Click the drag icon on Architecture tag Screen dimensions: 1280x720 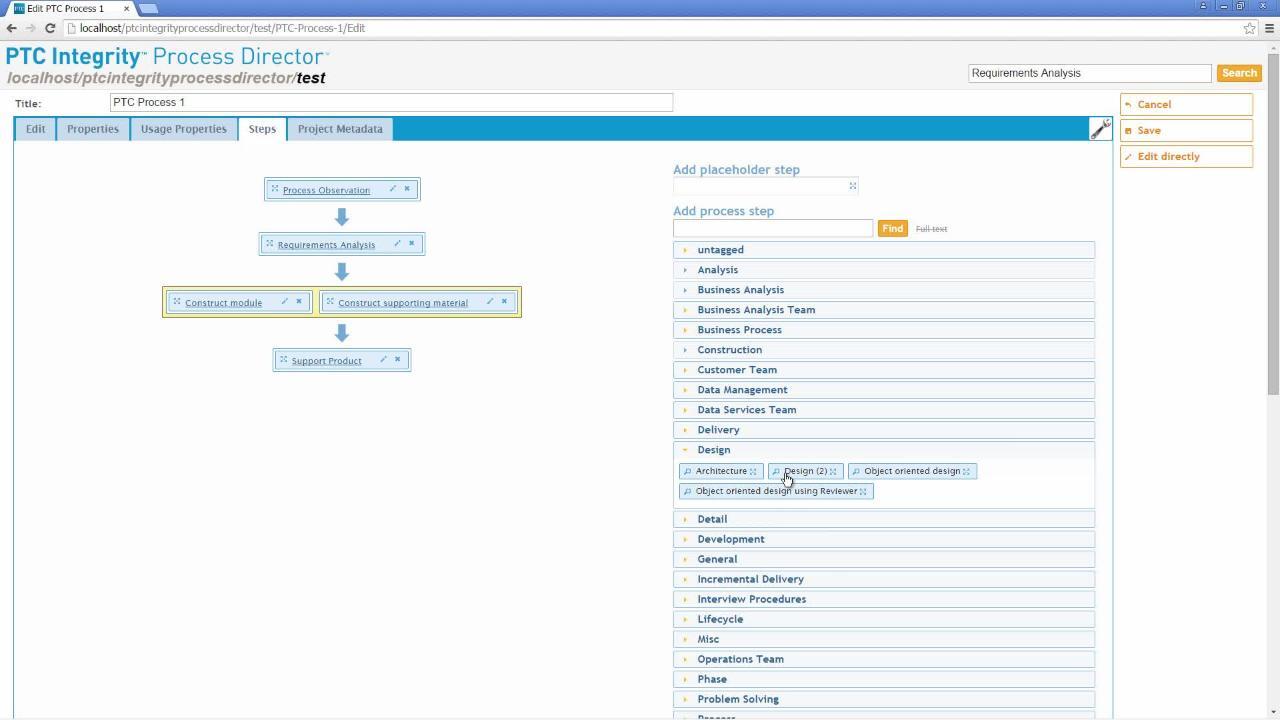coord(753,471)
